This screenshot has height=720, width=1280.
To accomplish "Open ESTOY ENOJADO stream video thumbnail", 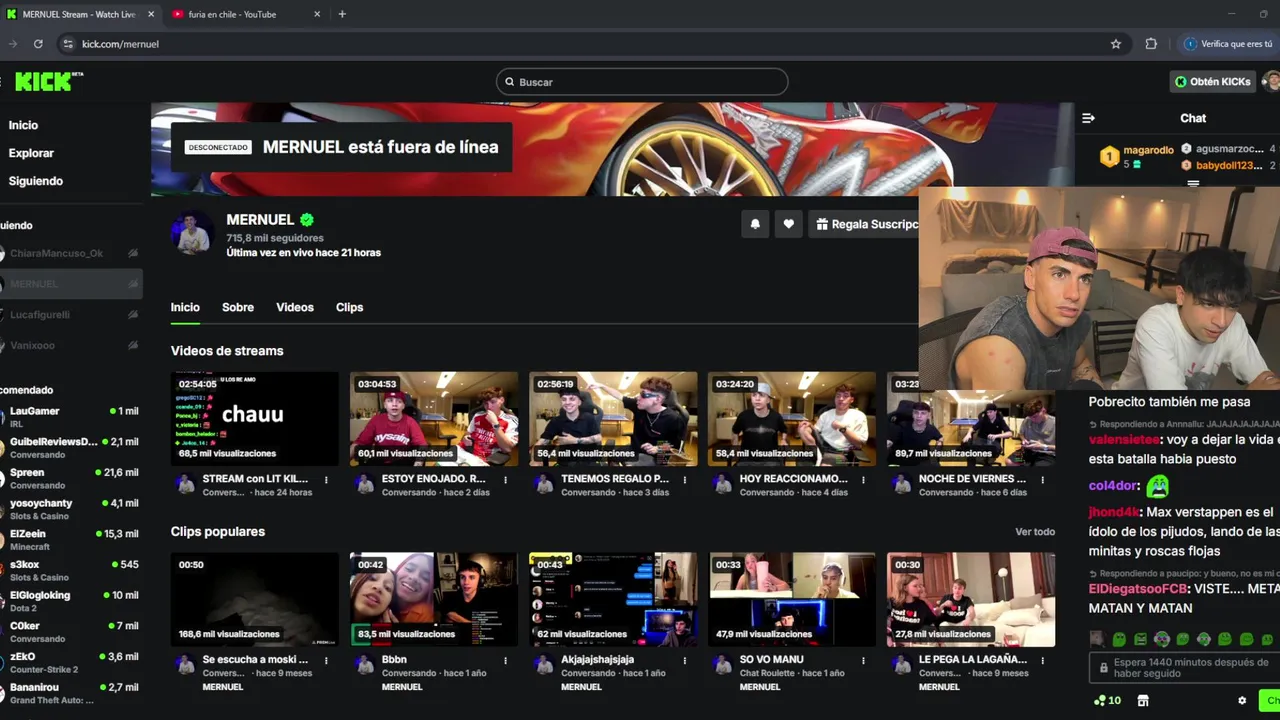I will 434,418.
